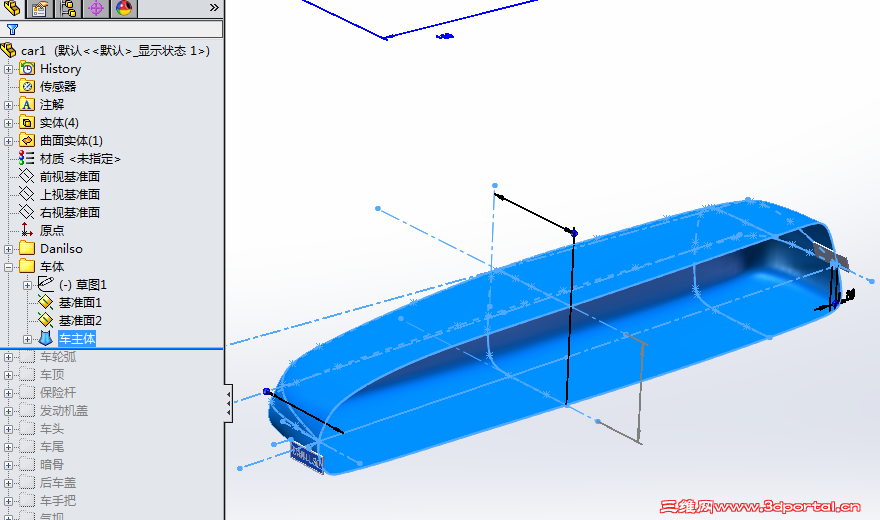Click the filter funnel icon
This screenshot has height=520, width=880.
[12, 29]
